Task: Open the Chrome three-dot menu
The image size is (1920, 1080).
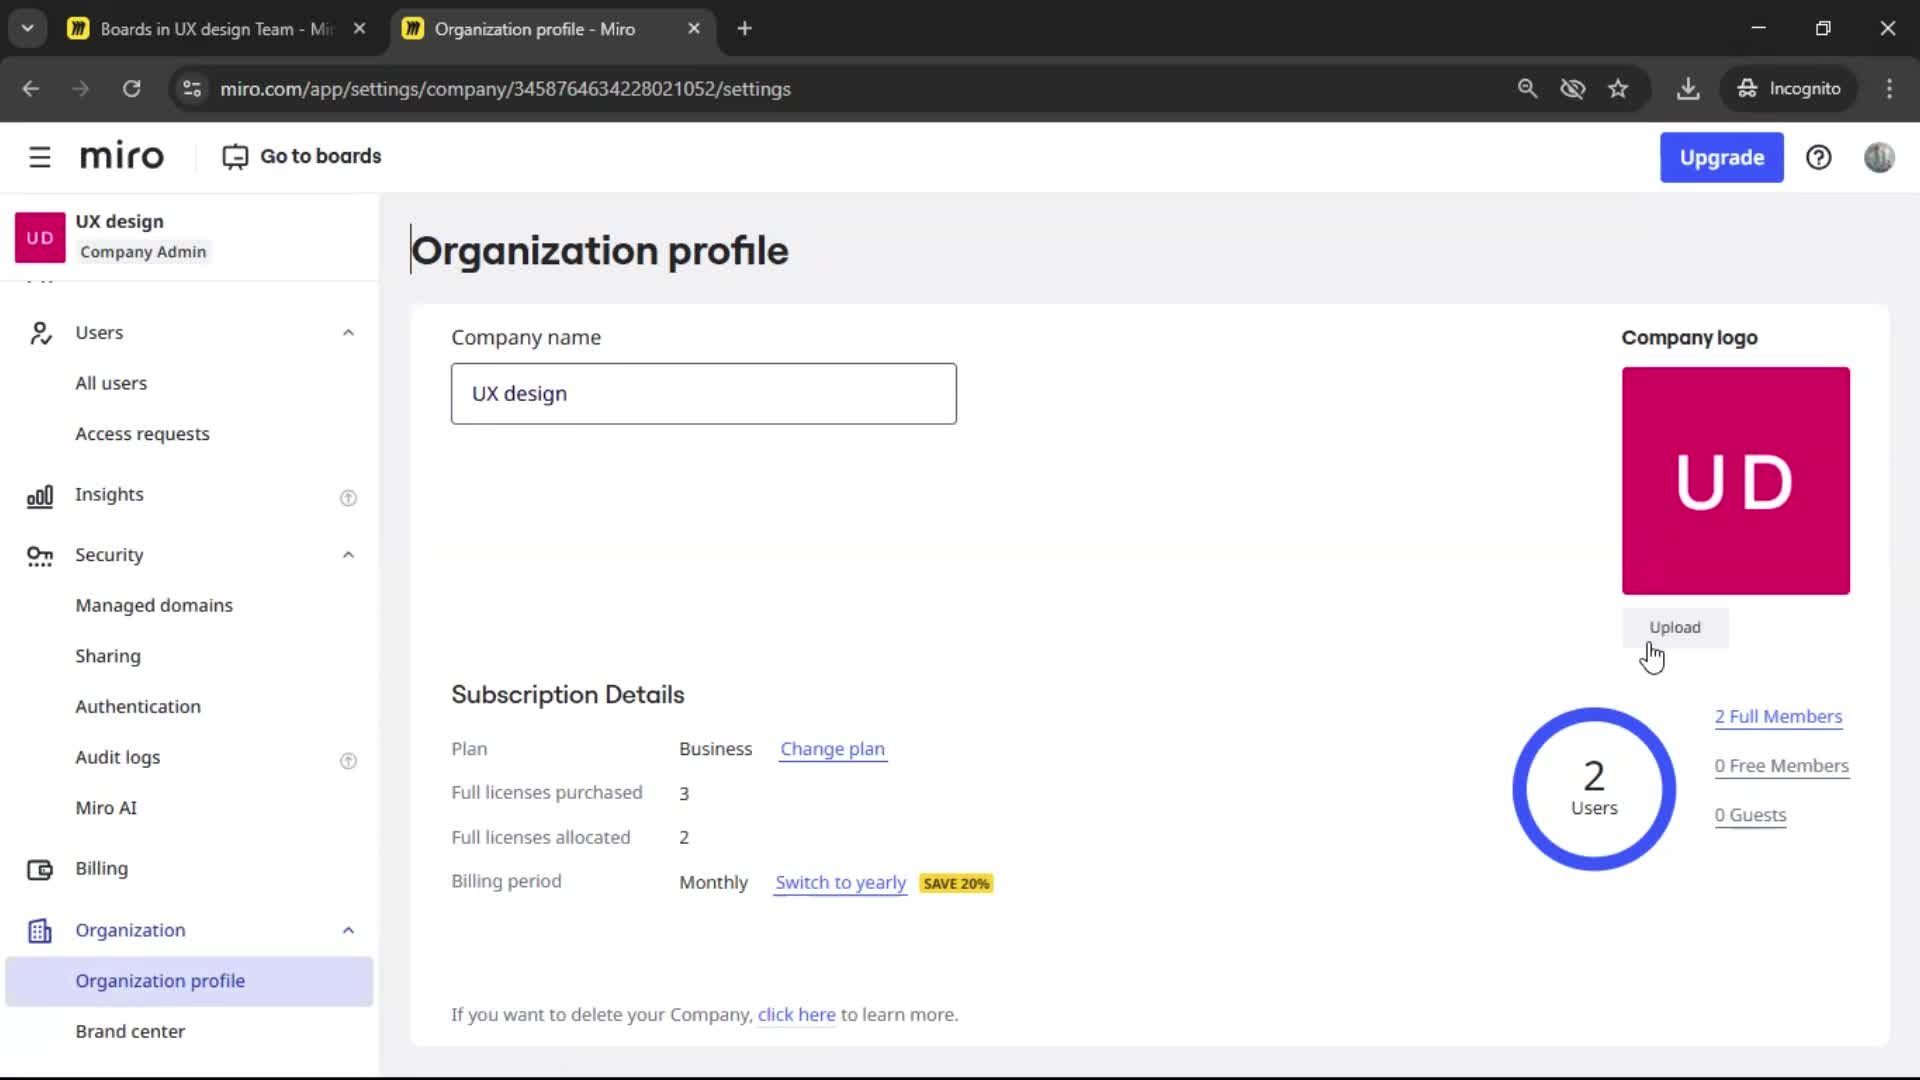Action: click(1889, 89)
